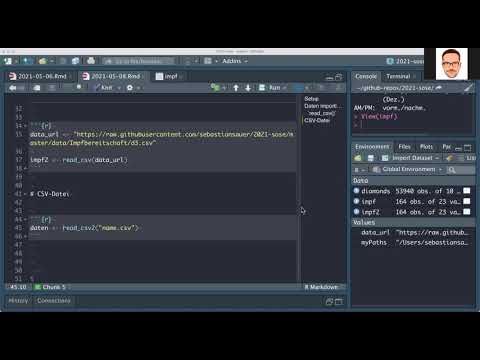Jump to CSV-Datei outline entry

point(317,120)
